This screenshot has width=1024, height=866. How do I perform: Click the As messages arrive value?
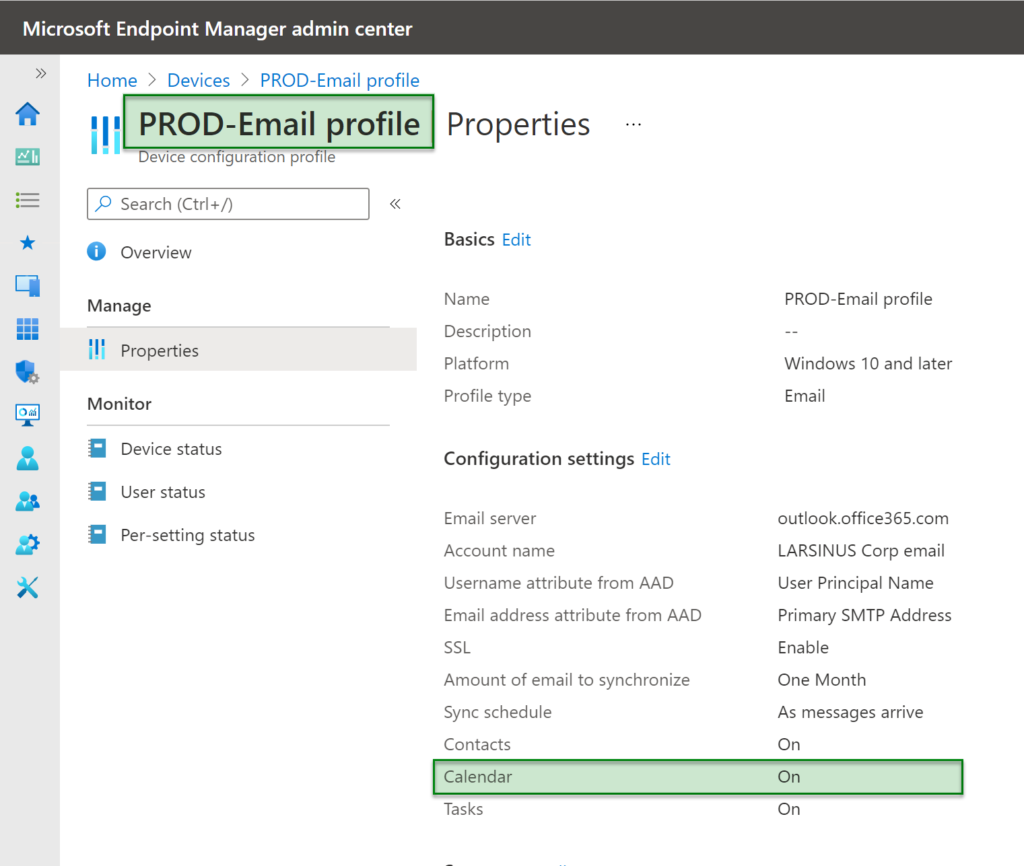pos(850,713)
